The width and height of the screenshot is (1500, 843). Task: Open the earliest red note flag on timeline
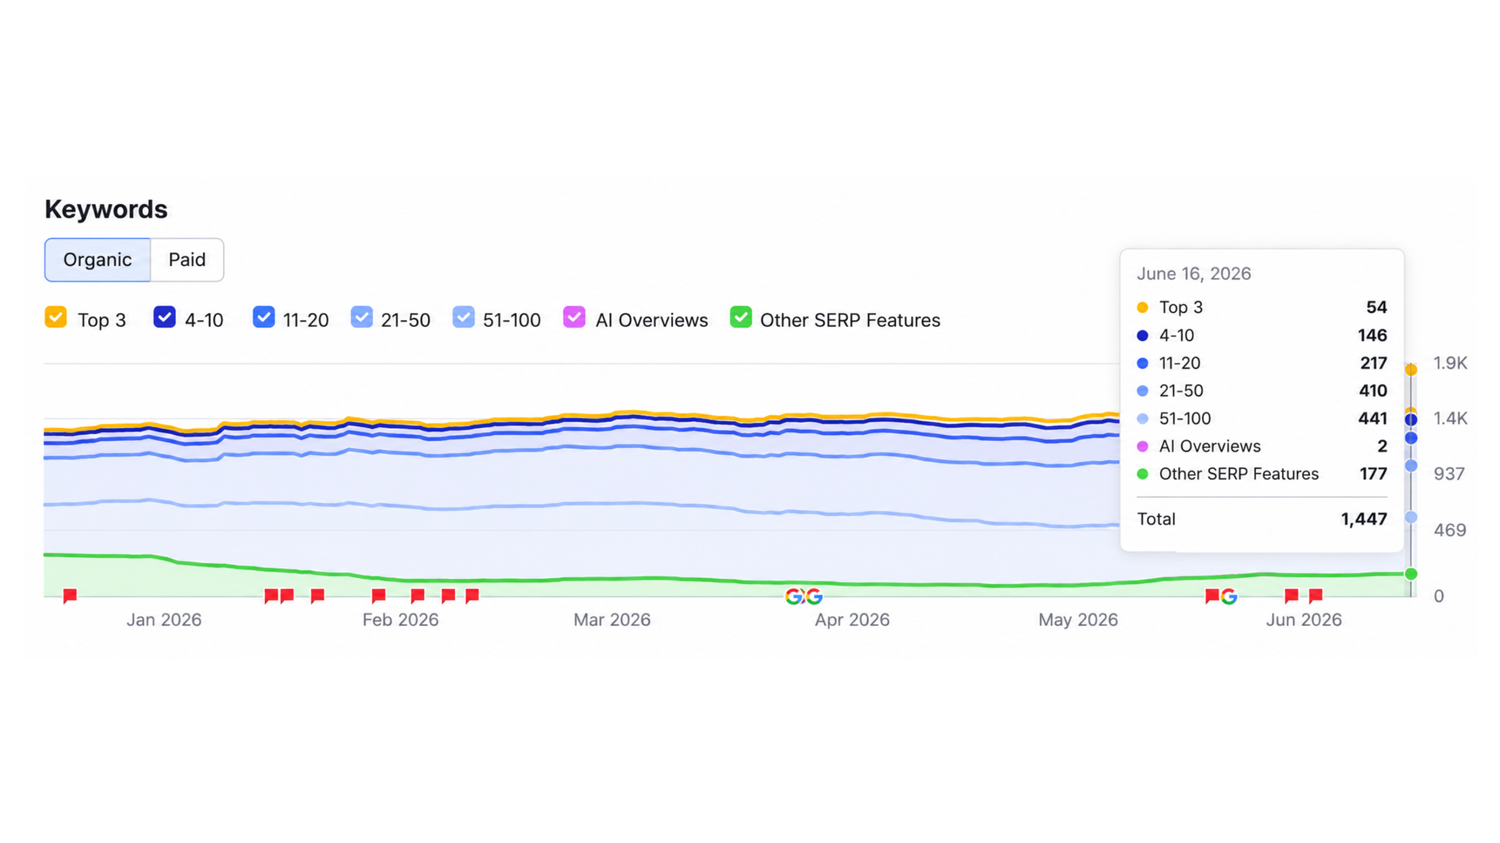70,596
